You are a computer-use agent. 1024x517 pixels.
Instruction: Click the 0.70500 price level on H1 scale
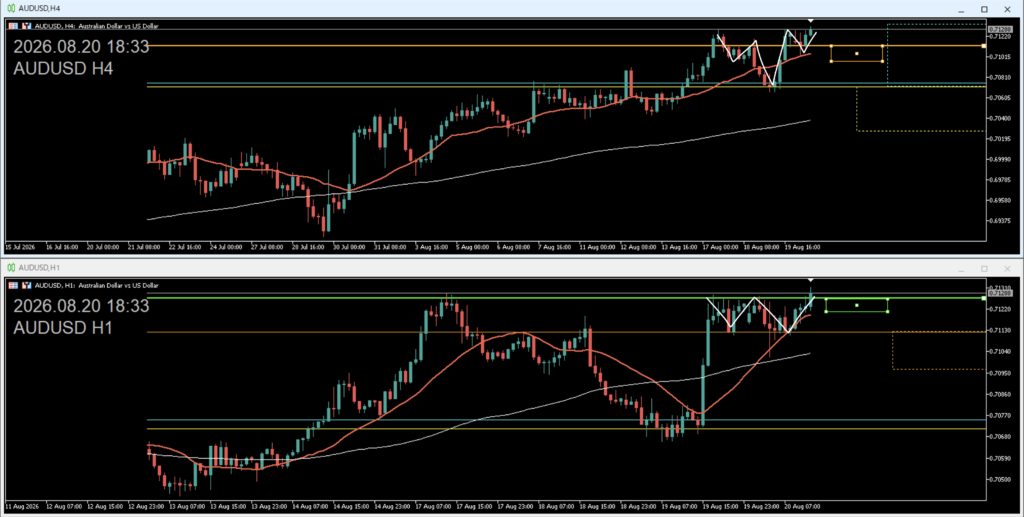coord(1000,479)
